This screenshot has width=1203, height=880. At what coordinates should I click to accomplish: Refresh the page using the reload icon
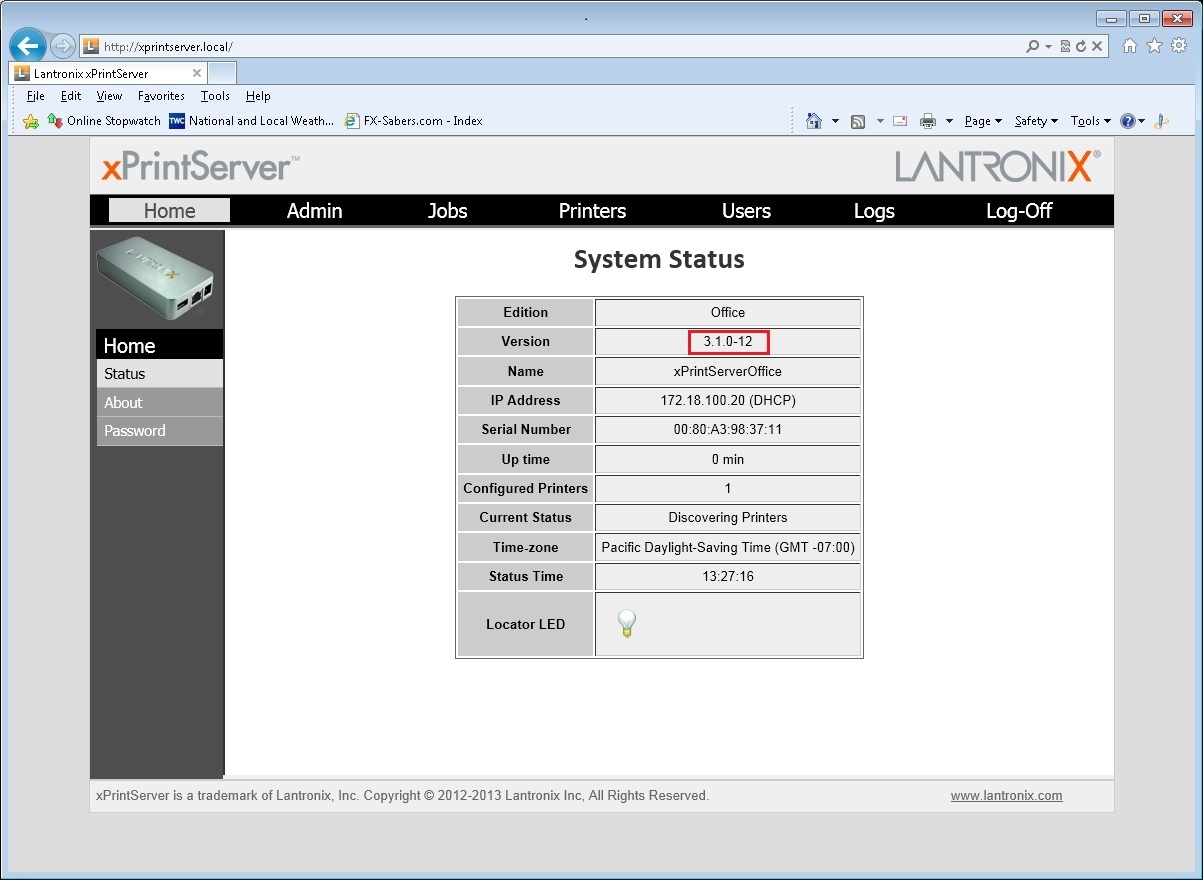1081,46
